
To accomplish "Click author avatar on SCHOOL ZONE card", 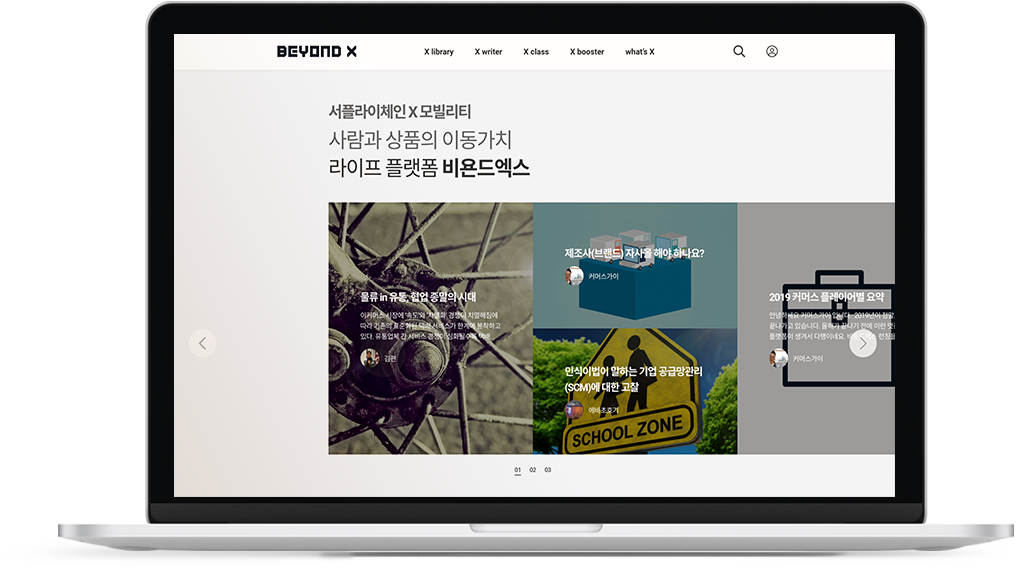I will tap(574, 410).
